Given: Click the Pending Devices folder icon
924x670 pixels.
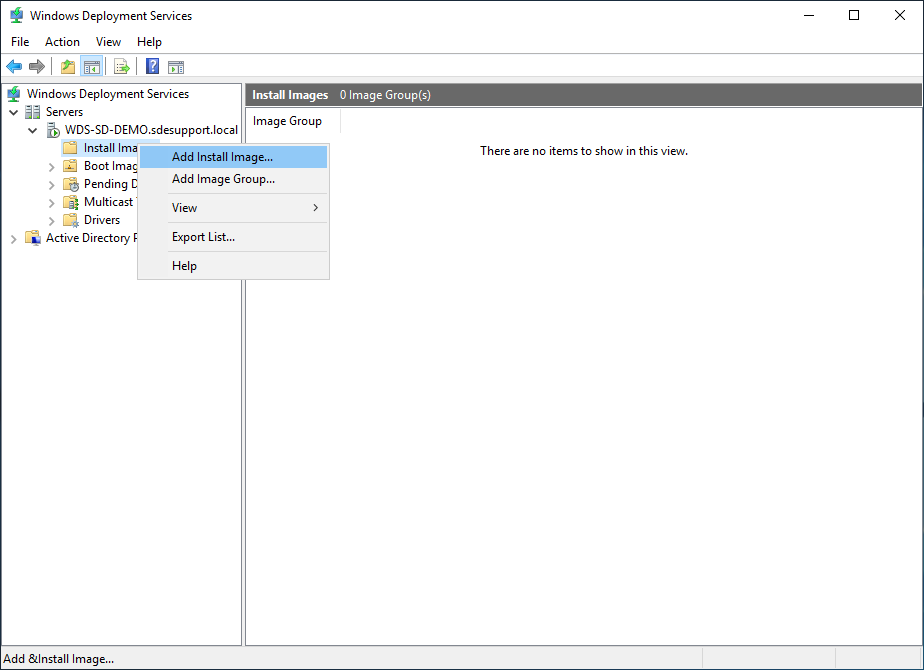Looking at the screenshot, I should [71, 184].
